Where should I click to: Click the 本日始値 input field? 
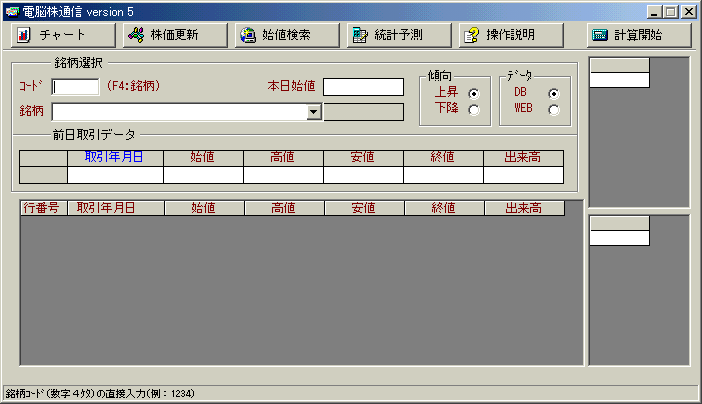pos(364,87)
